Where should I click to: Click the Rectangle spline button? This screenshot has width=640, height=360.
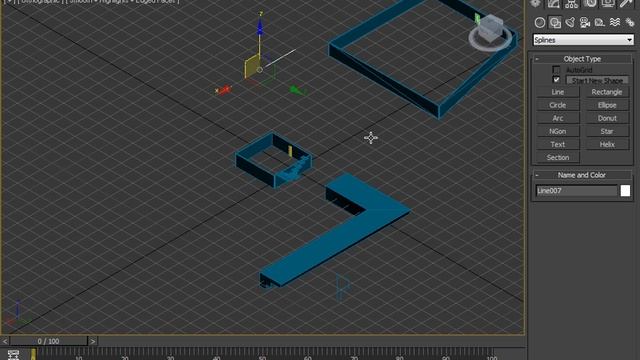click(607, 92)
